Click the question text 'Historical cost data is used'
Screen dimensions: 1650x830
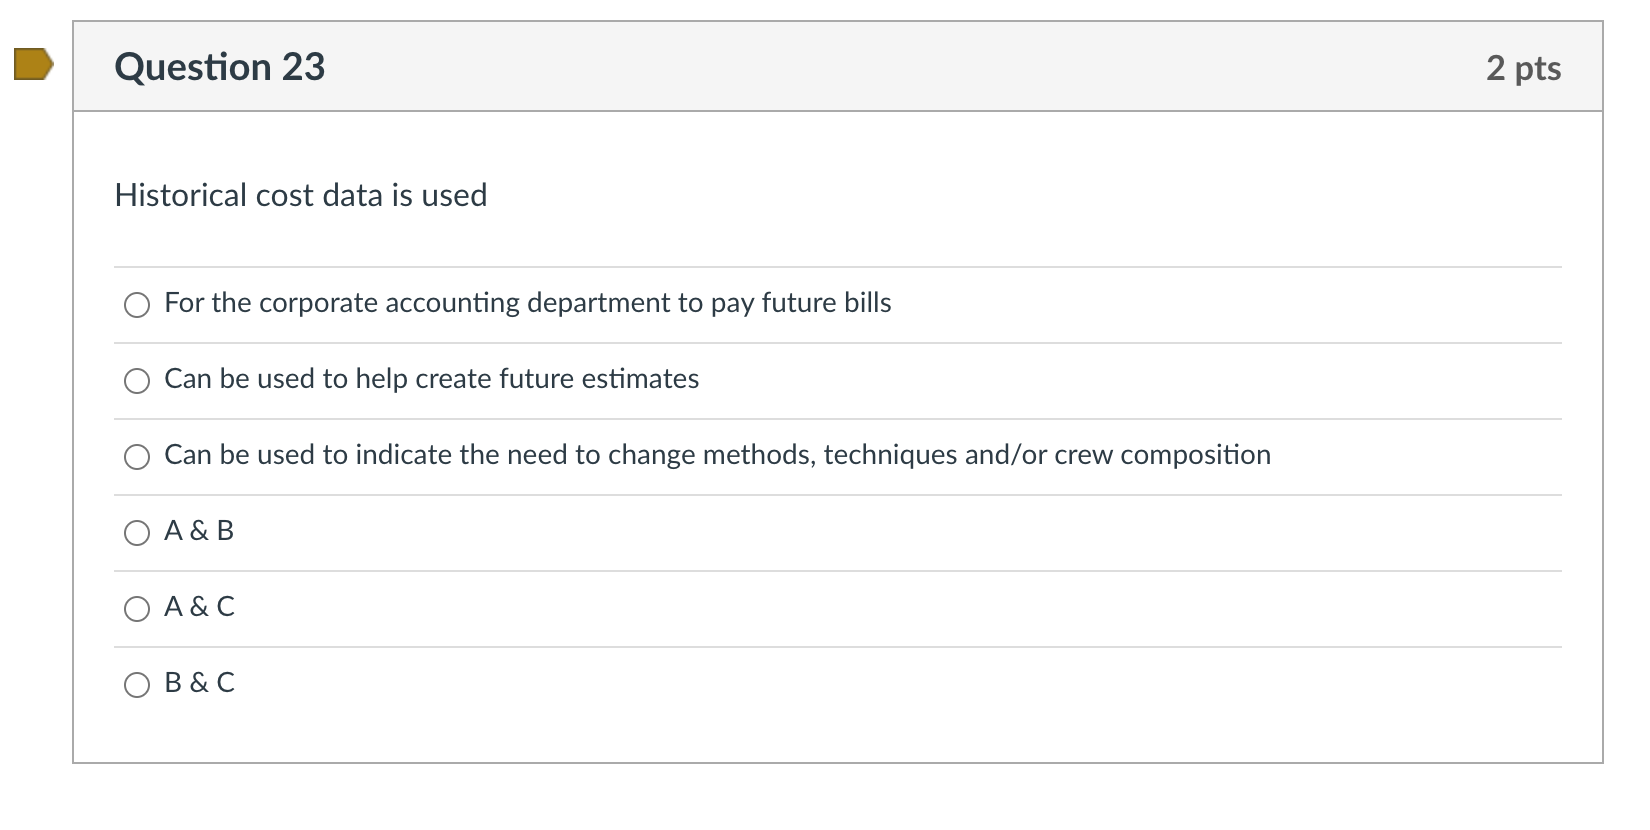pos(301,195)
